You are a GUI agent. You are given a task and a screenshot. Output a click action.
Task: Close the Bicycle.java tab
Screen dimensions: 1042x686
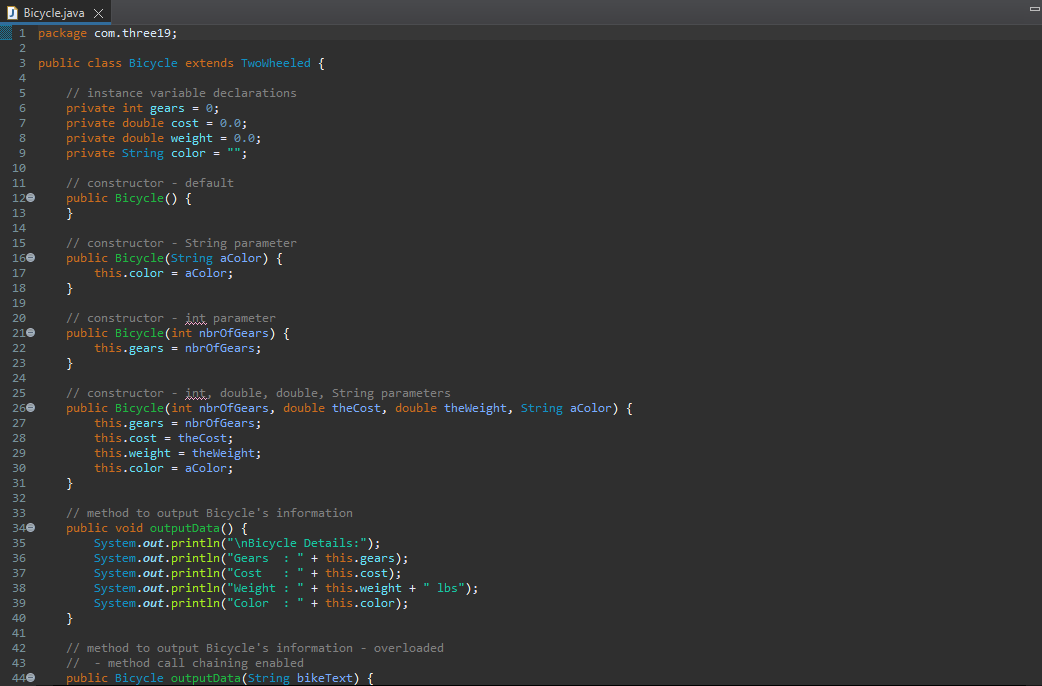96,14
